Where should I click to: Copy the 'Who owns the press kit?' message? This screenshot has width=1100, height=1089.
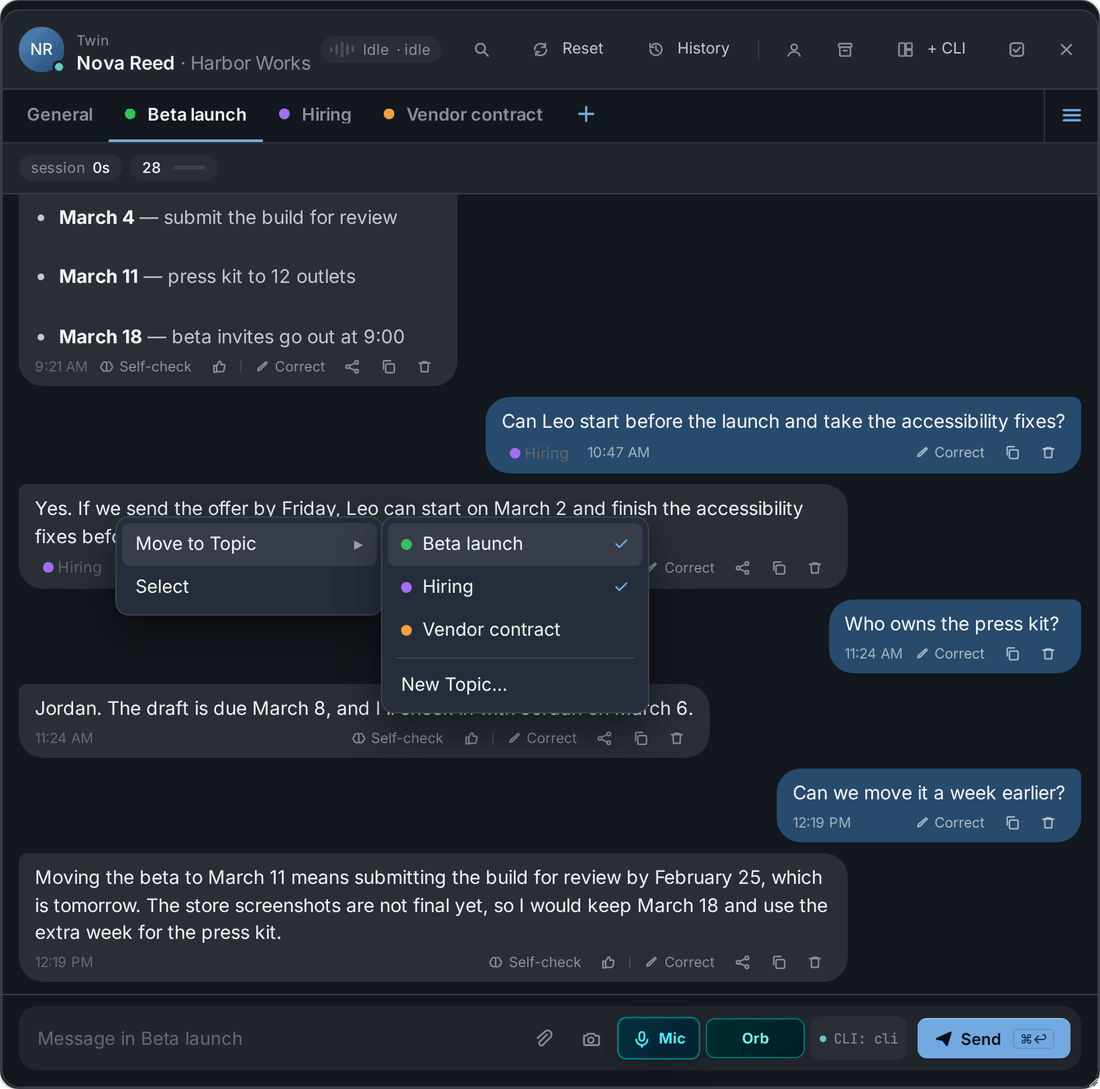pyautogui.click(x=1012, y=654)
